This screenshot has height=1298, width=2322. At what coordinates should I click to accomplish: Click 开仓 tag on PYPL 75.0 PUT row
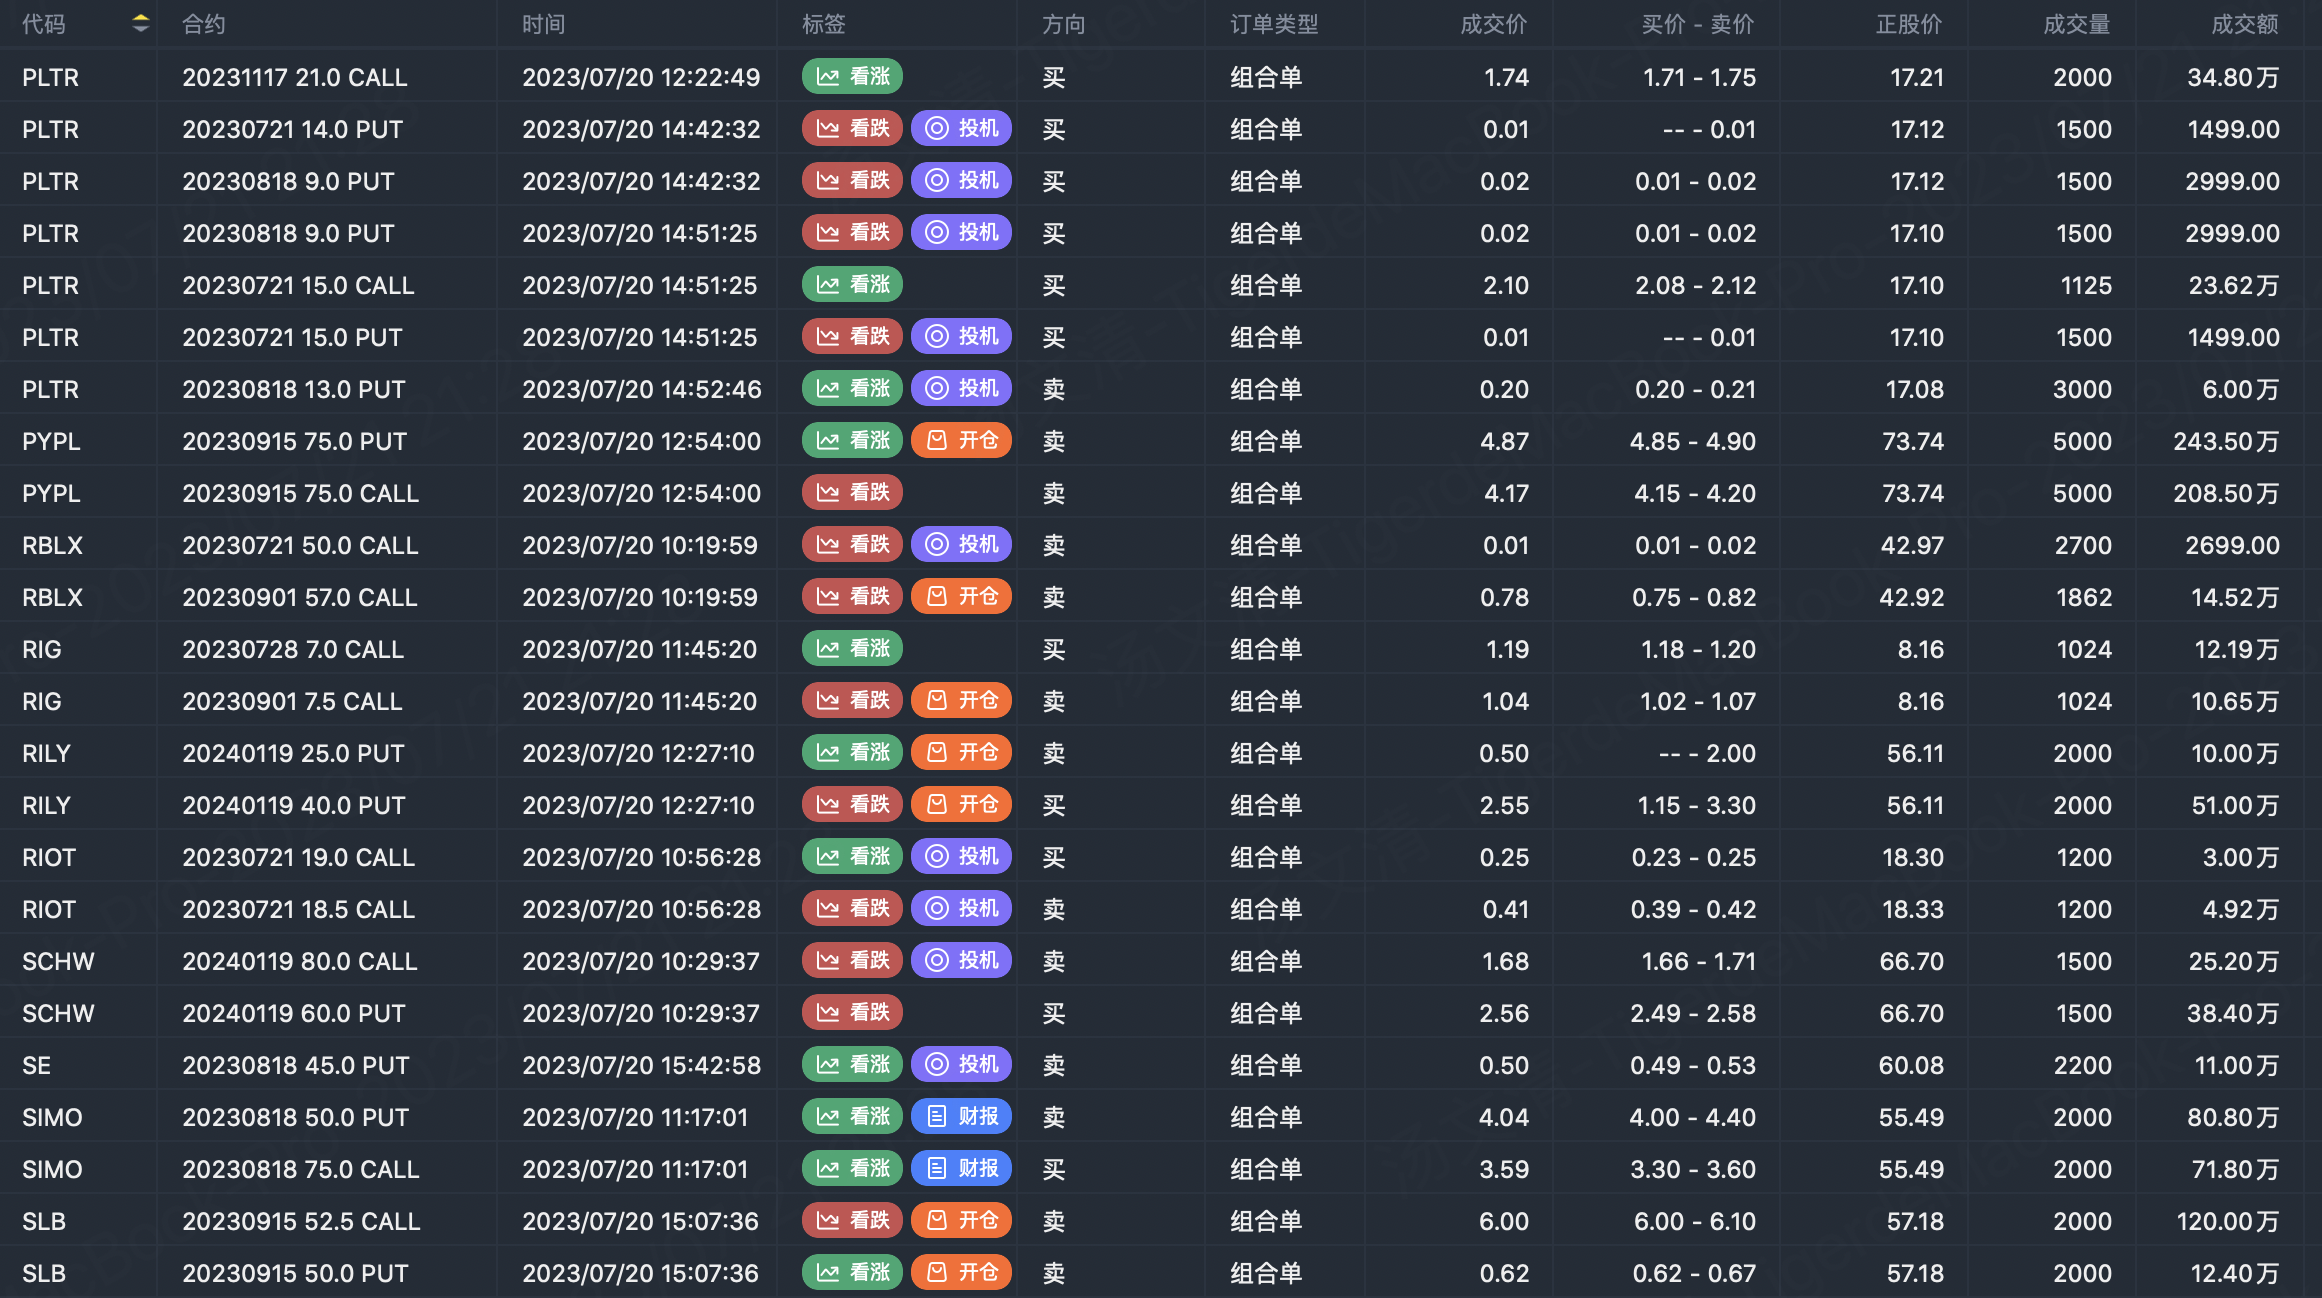pyautogui.click(x=961, y=441)
